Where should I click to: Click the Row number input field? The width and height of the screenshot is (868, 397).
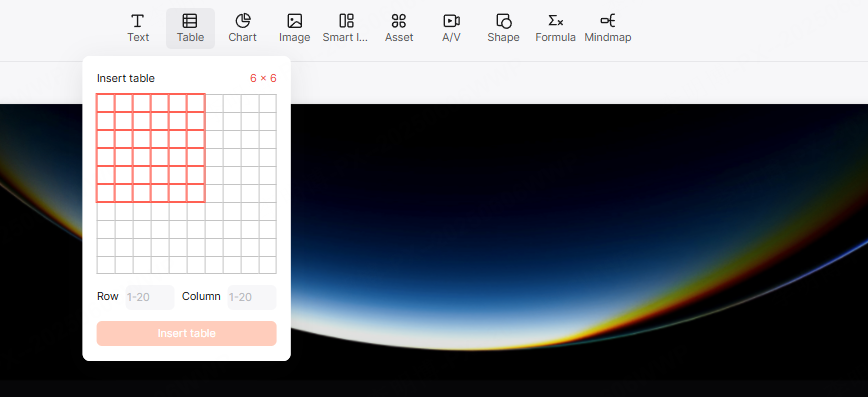tap(150, 297)
